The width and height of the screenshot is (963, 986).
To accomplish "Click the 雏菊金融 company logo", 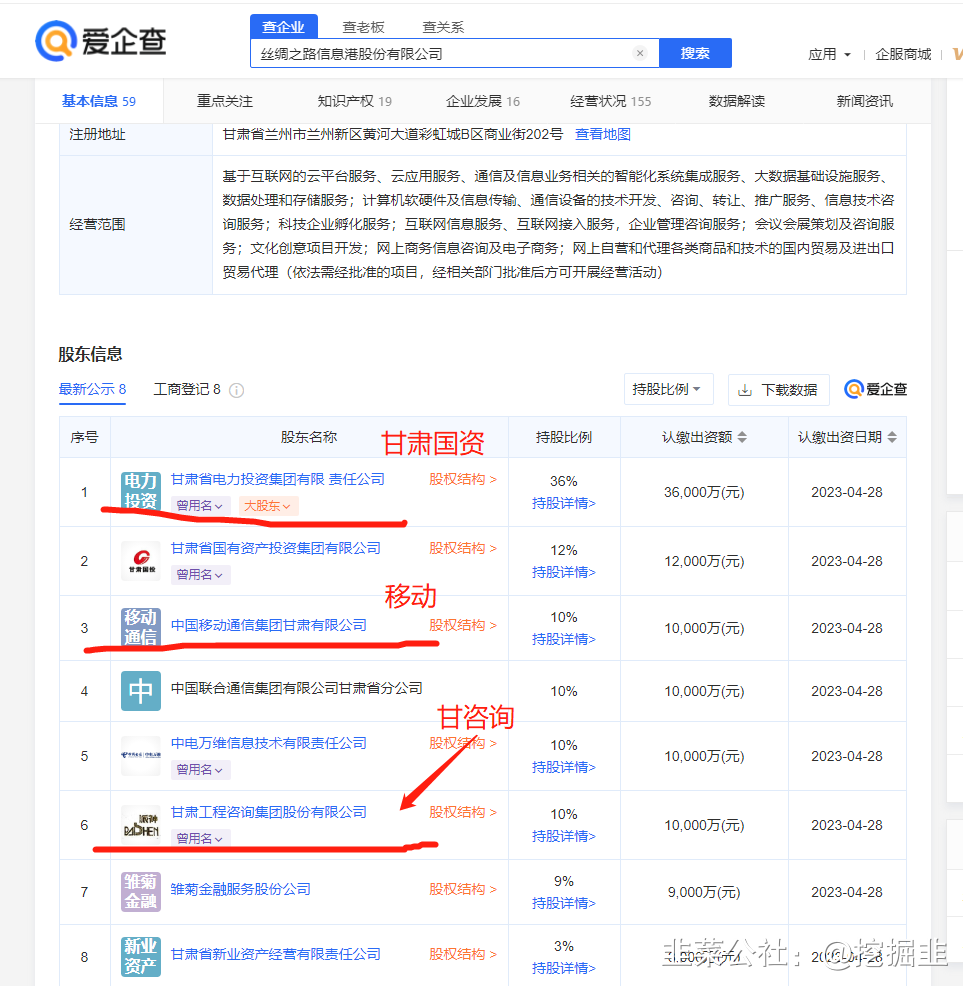I will coord(140,892).
